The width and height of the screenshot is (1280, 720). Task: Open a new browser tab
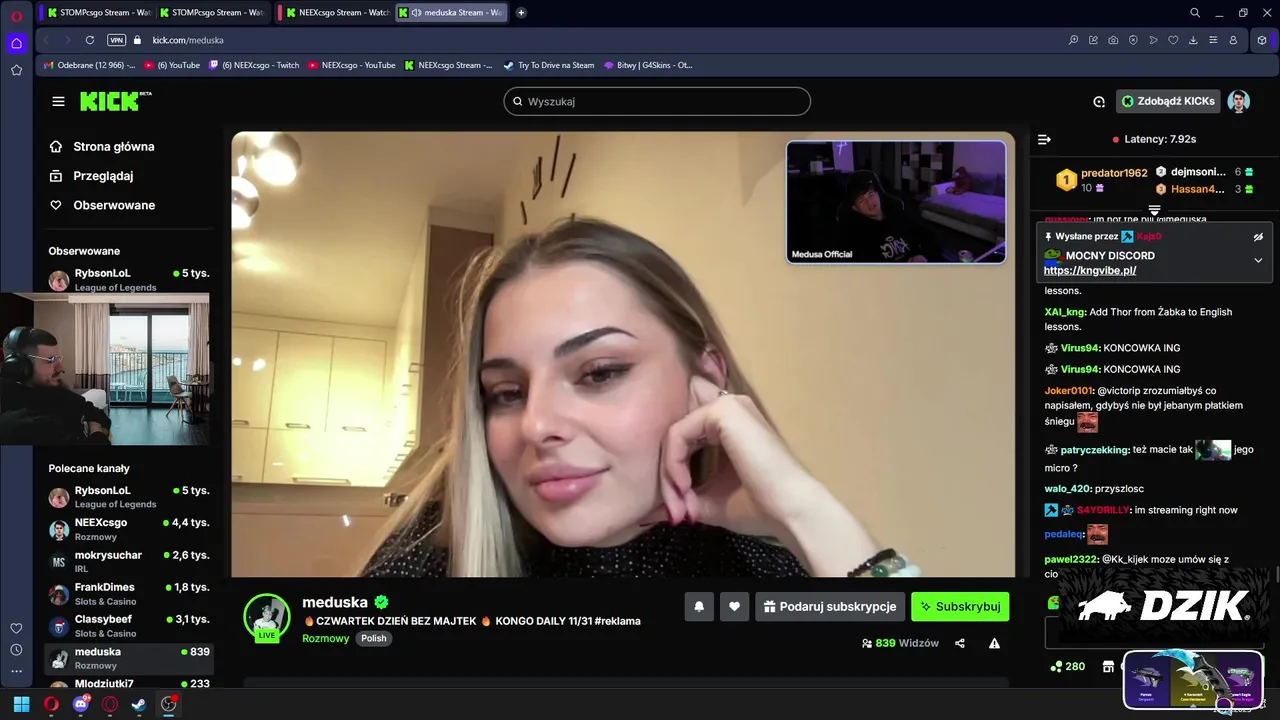click(x=521, y=13)
